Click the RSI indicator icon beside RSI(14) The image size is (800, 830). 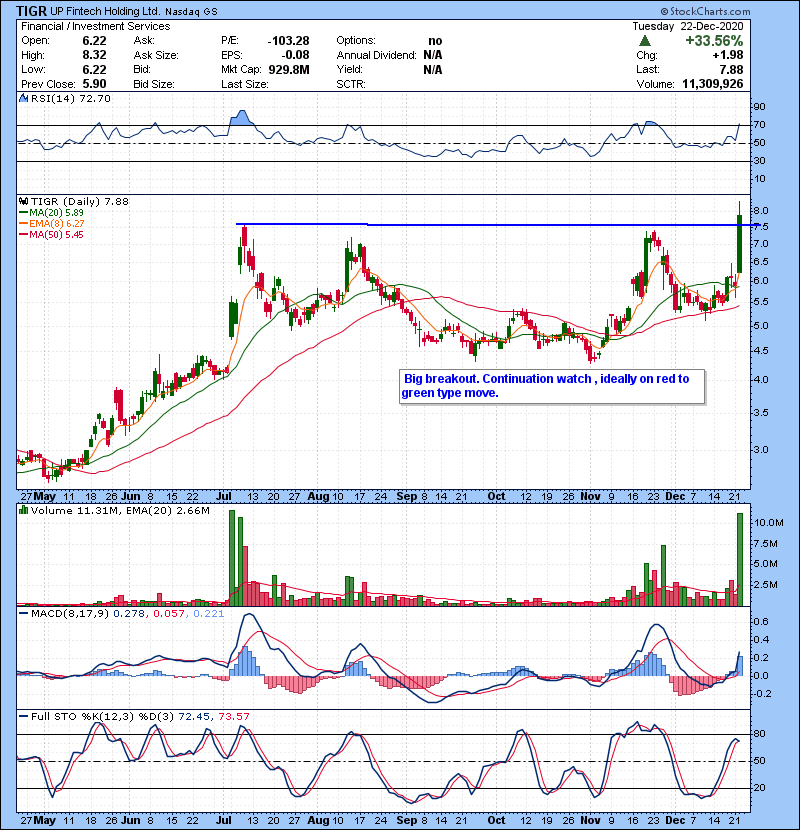[23, 98]
